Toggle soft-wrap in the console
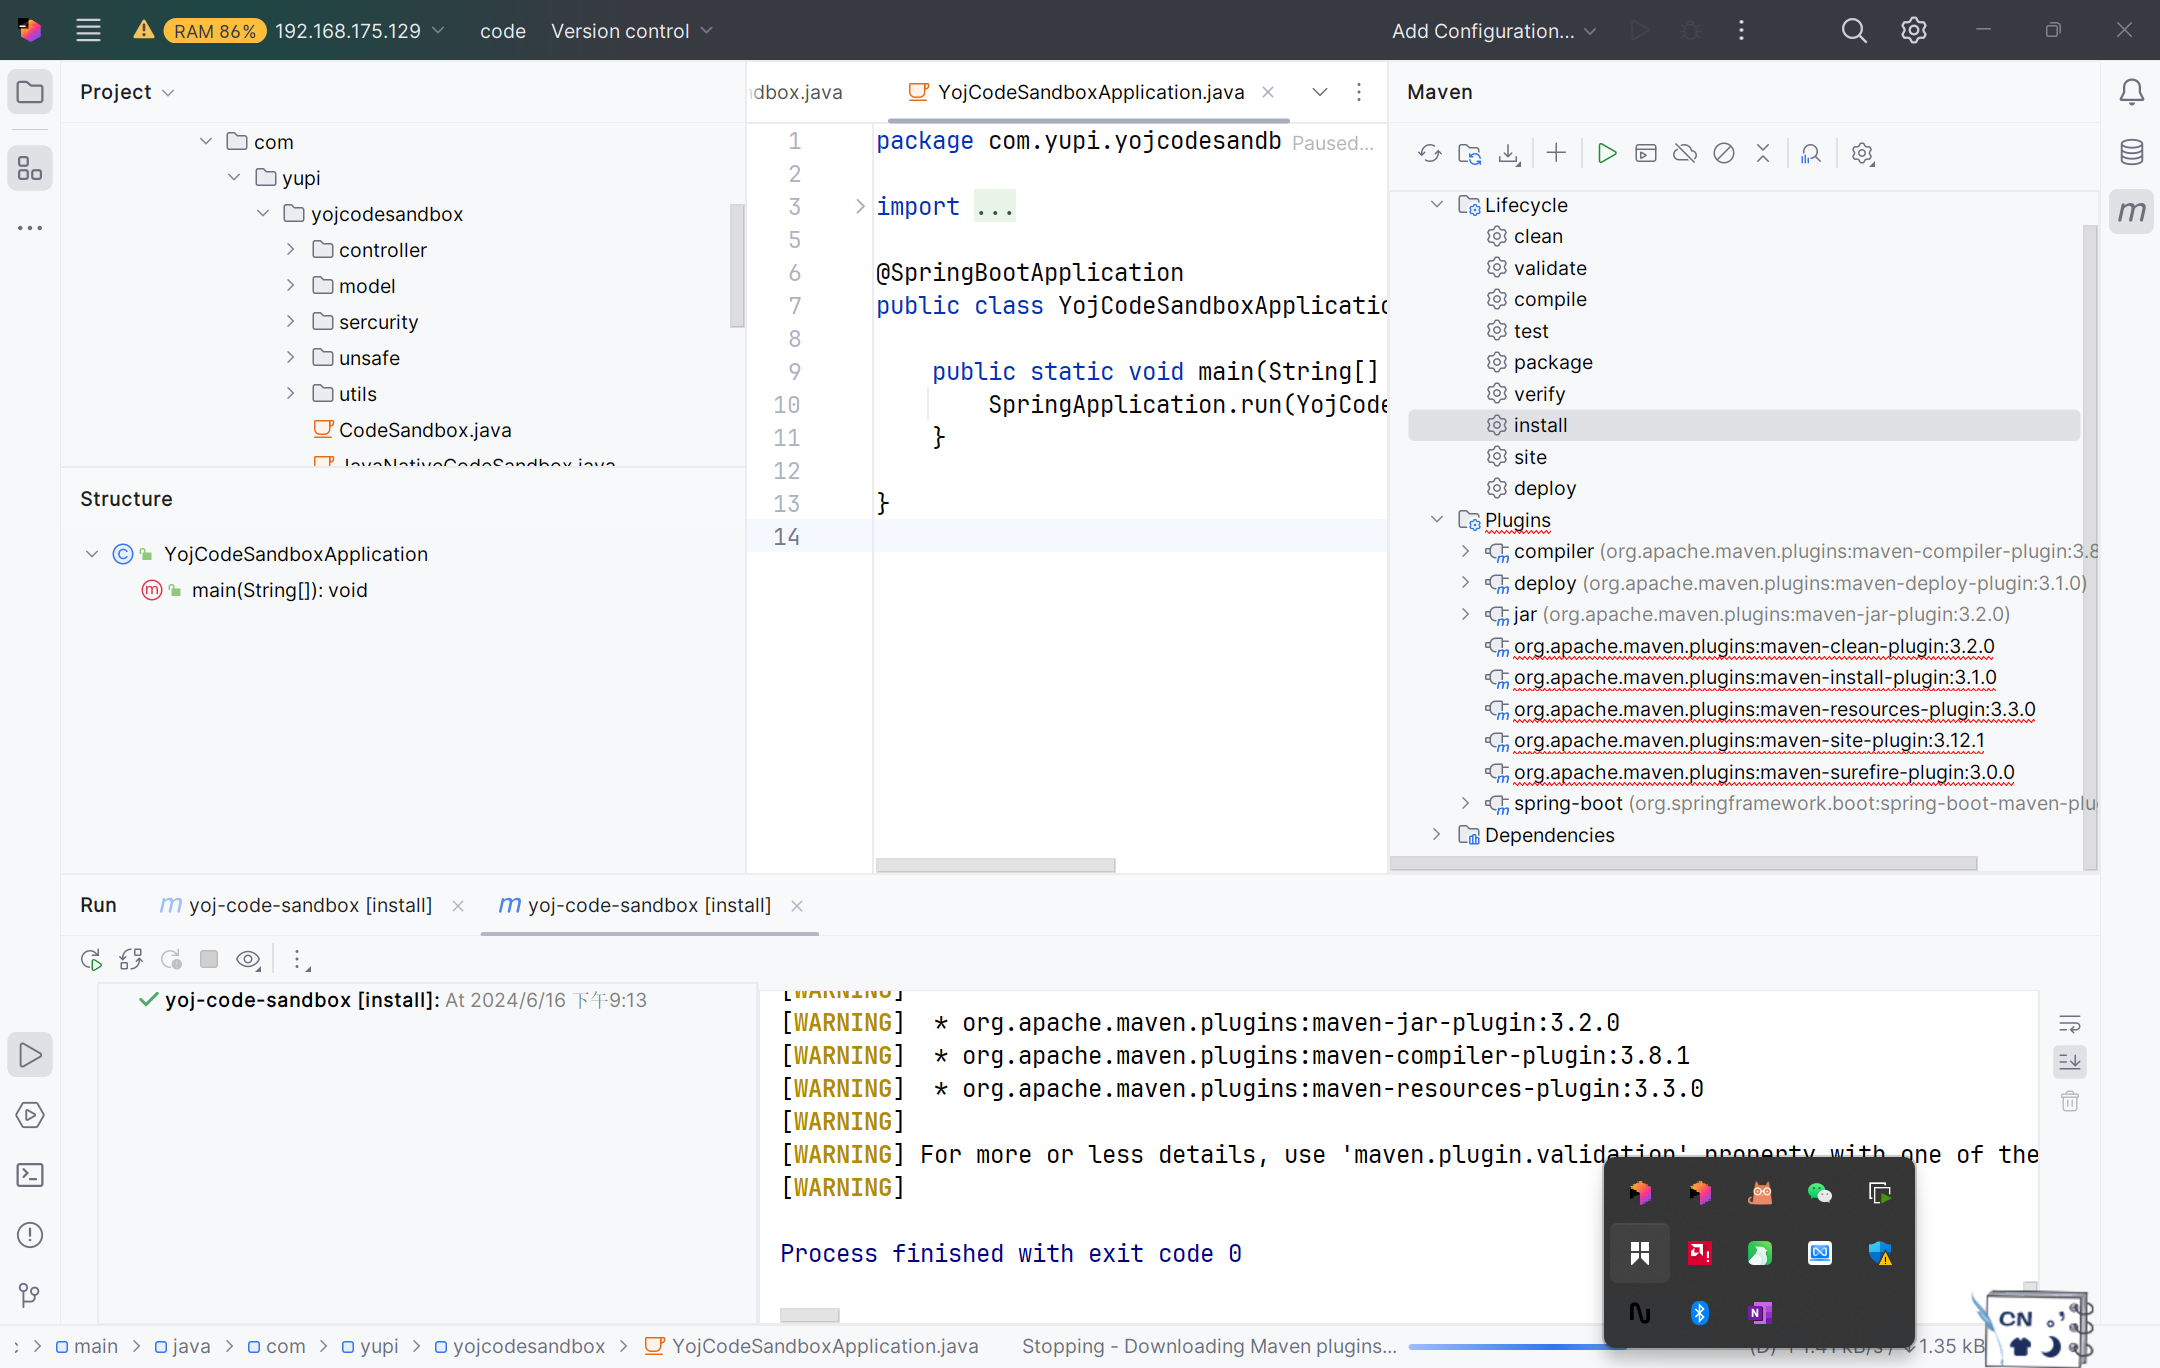2160x1368 pixels. tap(2070, 1023)
